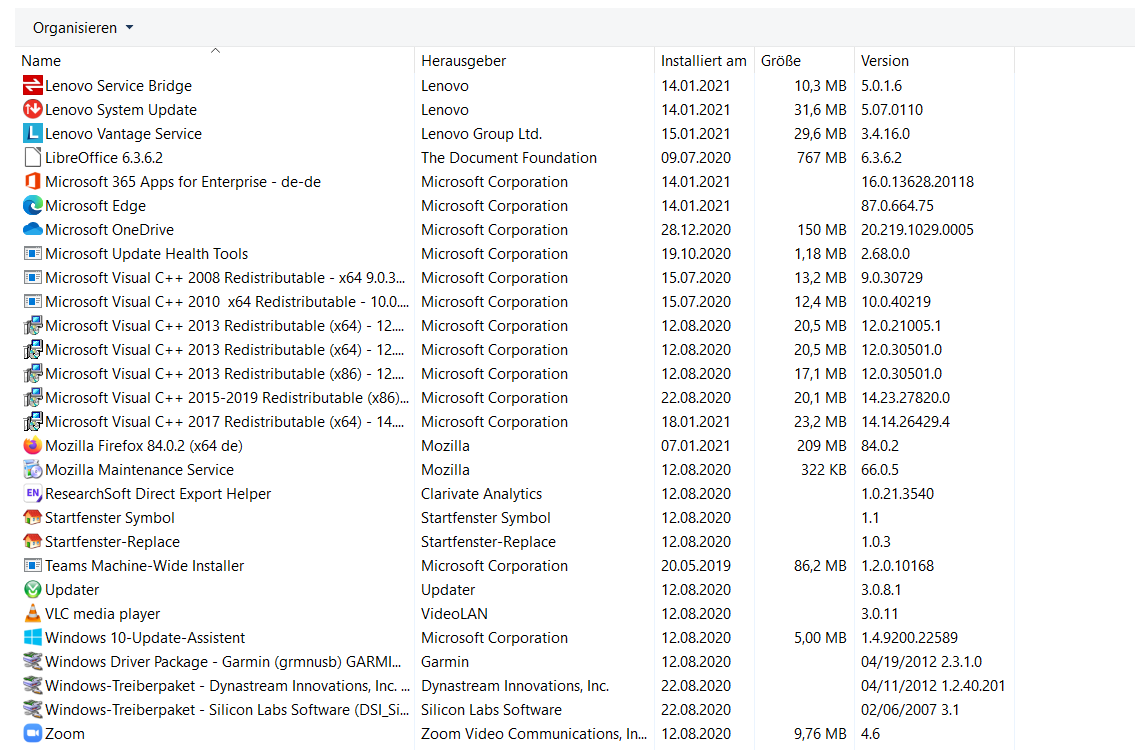1135x750 pixels.
Task: Click version 87.0.664.75 cell
Action: coord(897,206)
